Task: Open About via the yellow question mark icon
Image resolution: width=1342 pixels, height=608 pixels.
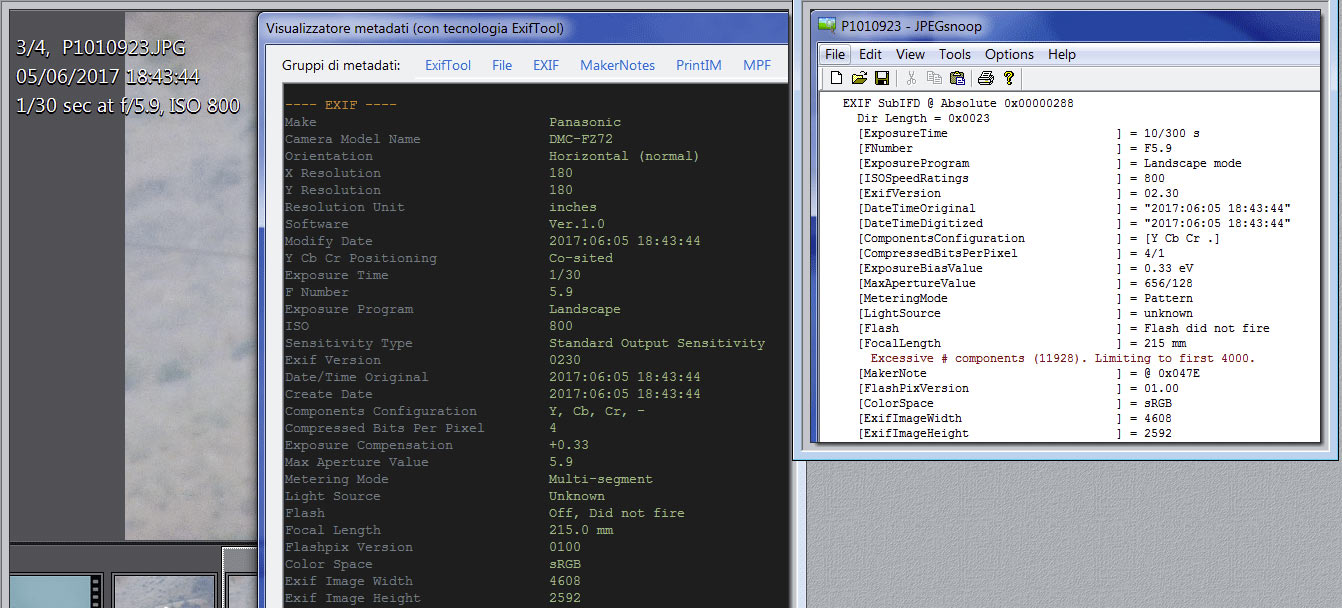Action: coord(1009,78)
